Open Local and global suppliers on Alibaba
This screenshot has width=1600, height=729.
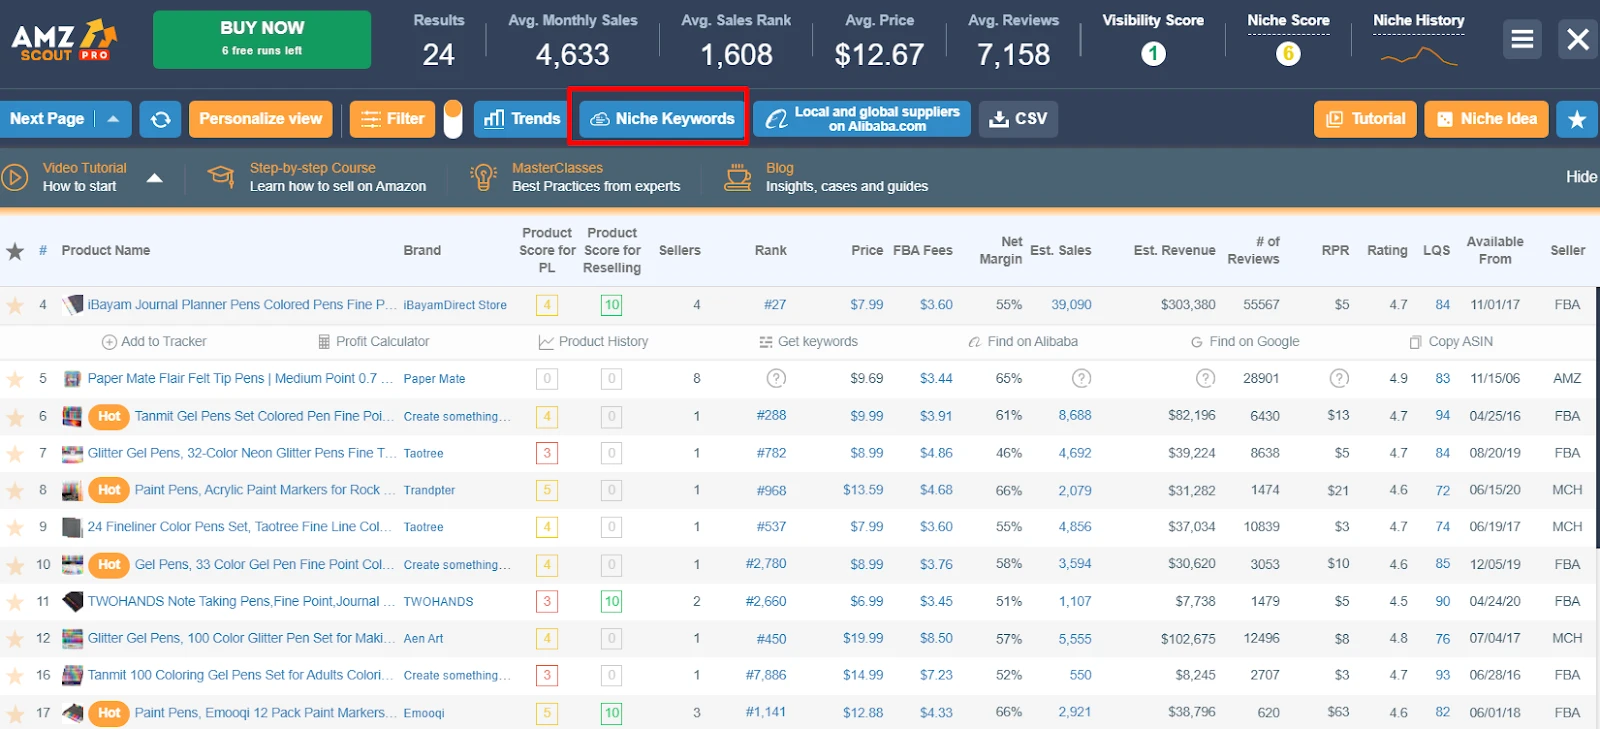pyautogui.click(x=862, y=119)
